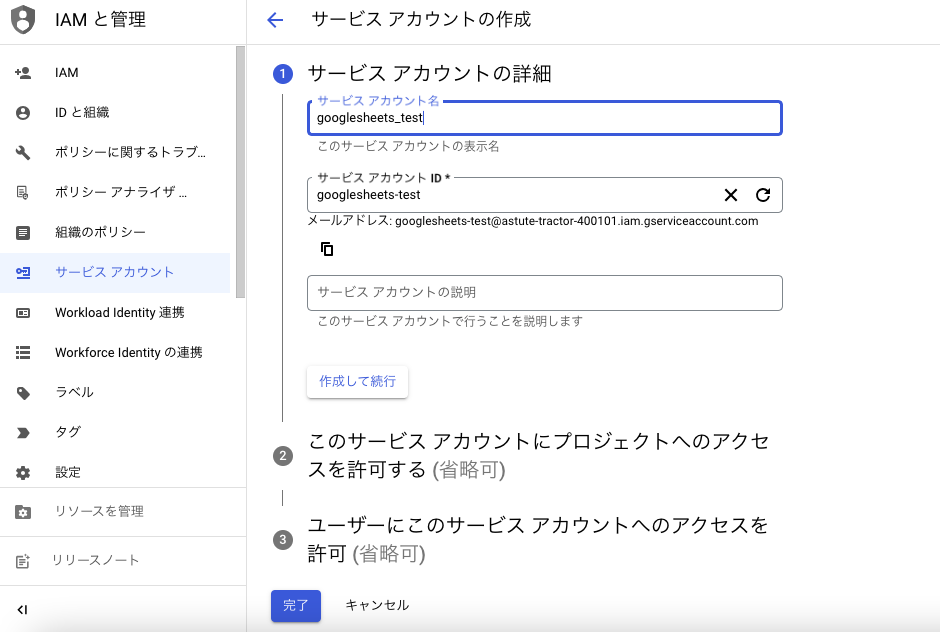Screen dimensions: 940x632
Task: Click the IAM と管理 shield logo
Action: (x=22, y=20)
